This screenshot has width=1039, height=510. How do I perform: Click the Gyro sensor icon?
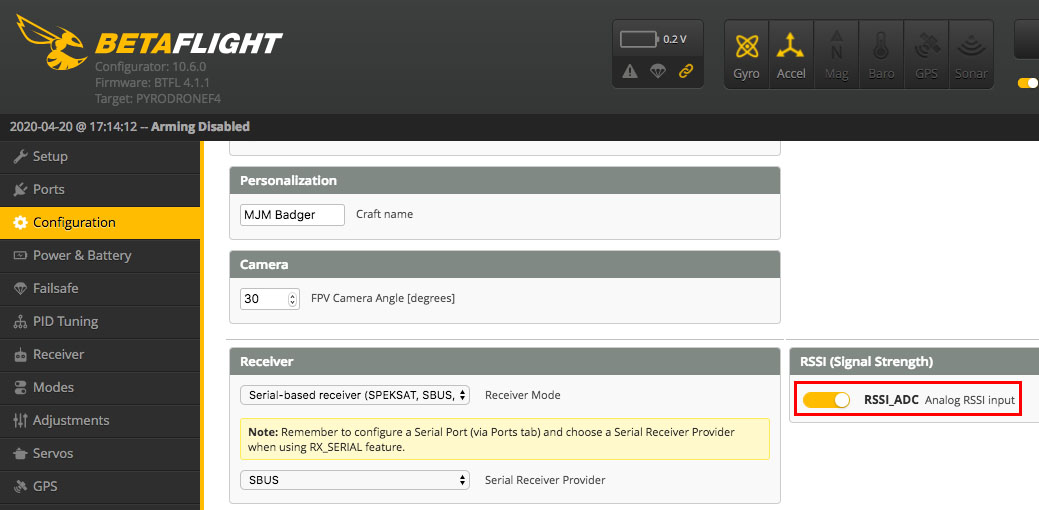click(746, 55)
